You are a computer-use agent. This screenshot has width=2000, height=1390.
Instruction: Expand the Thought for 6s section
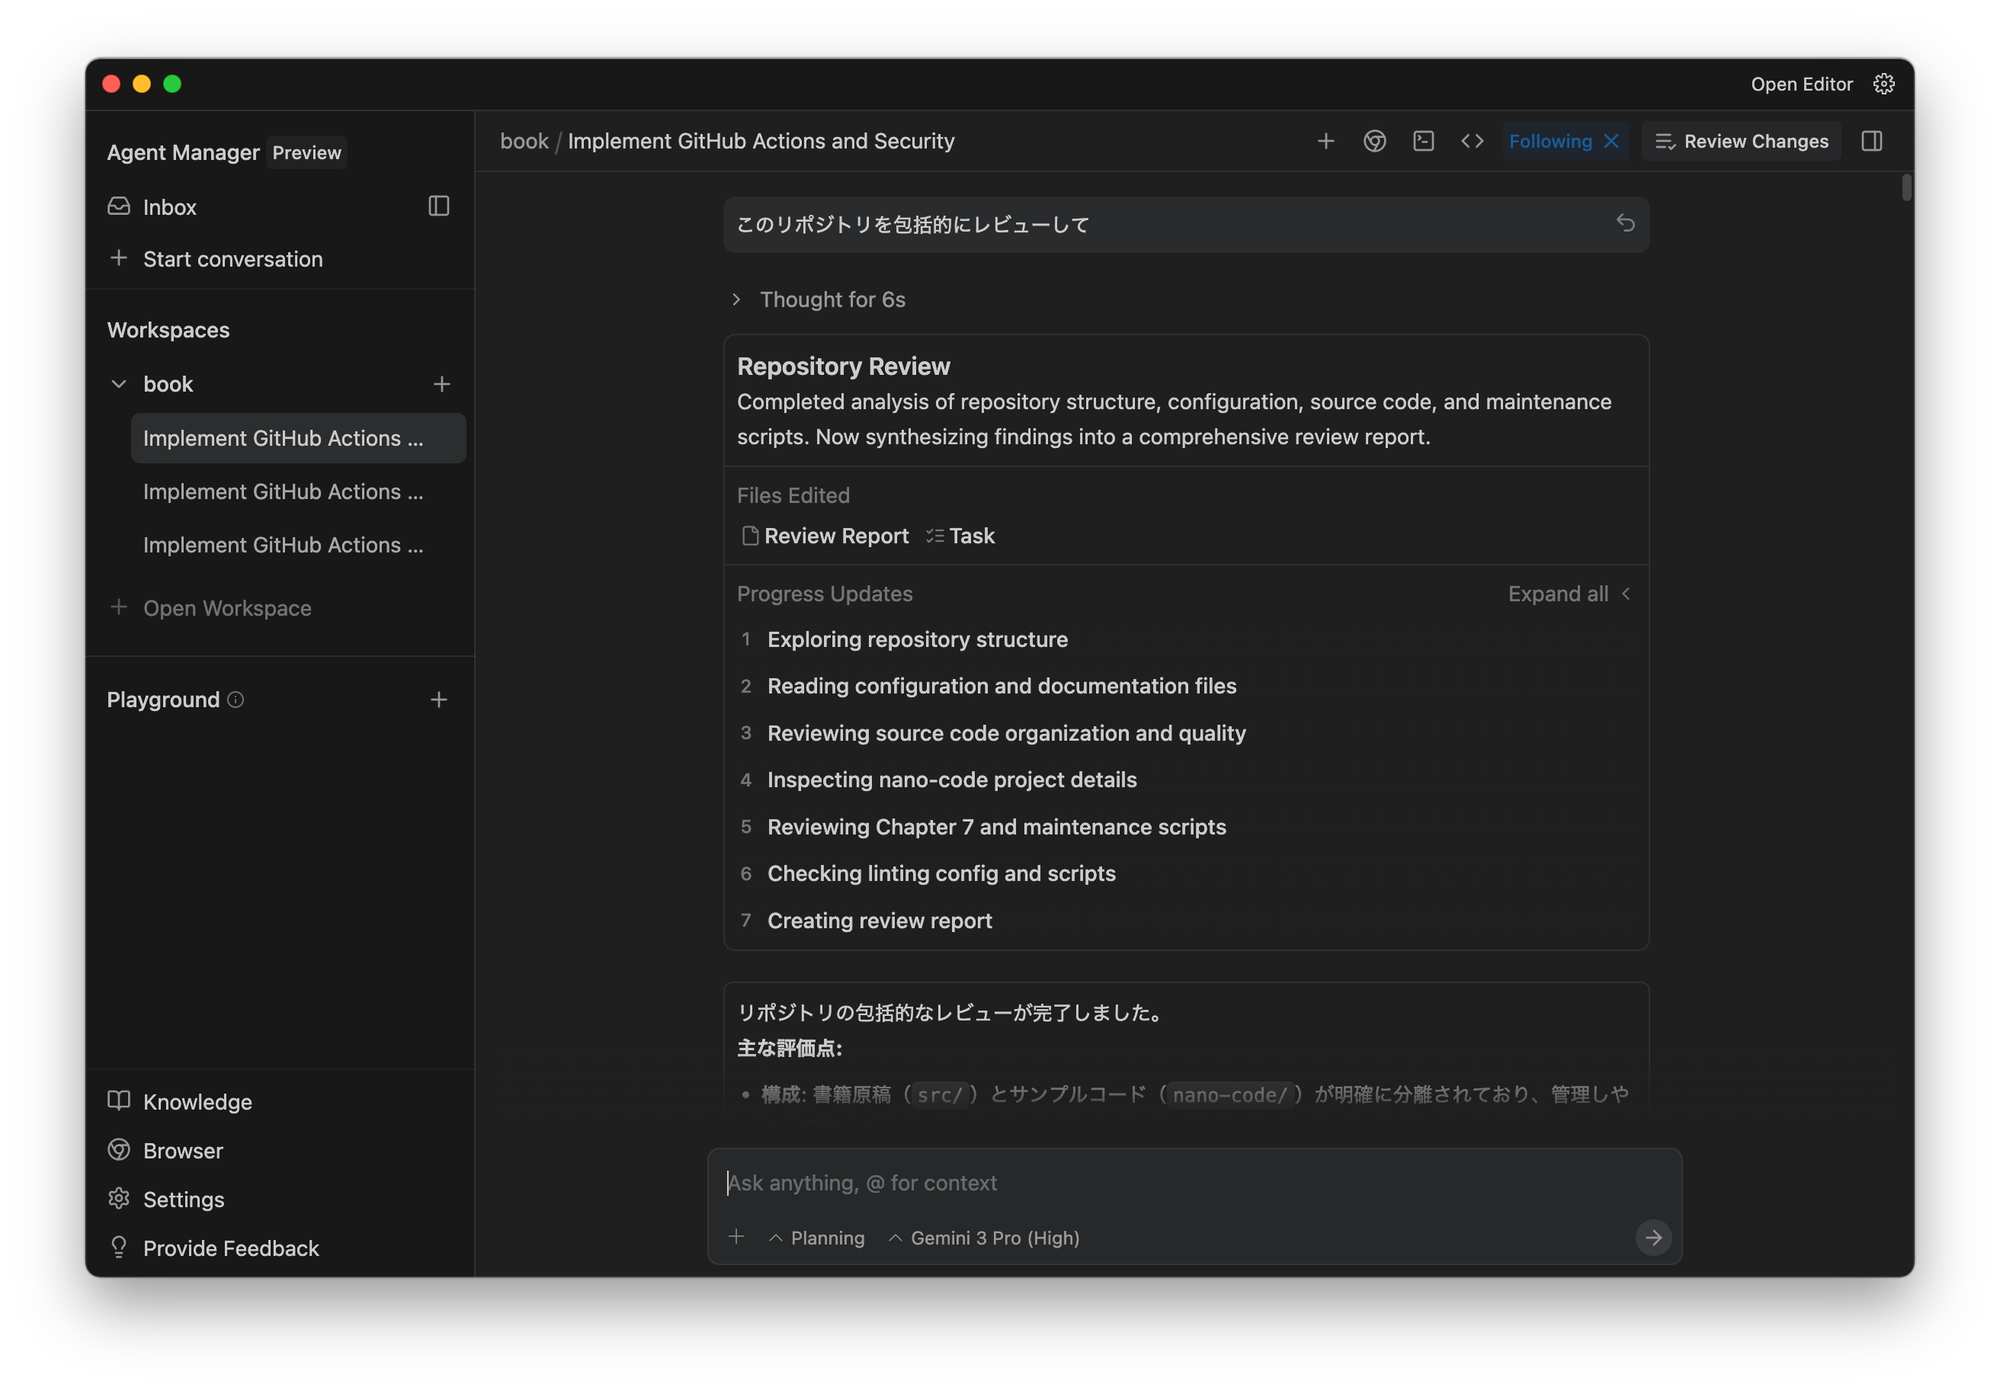point(737,300)
